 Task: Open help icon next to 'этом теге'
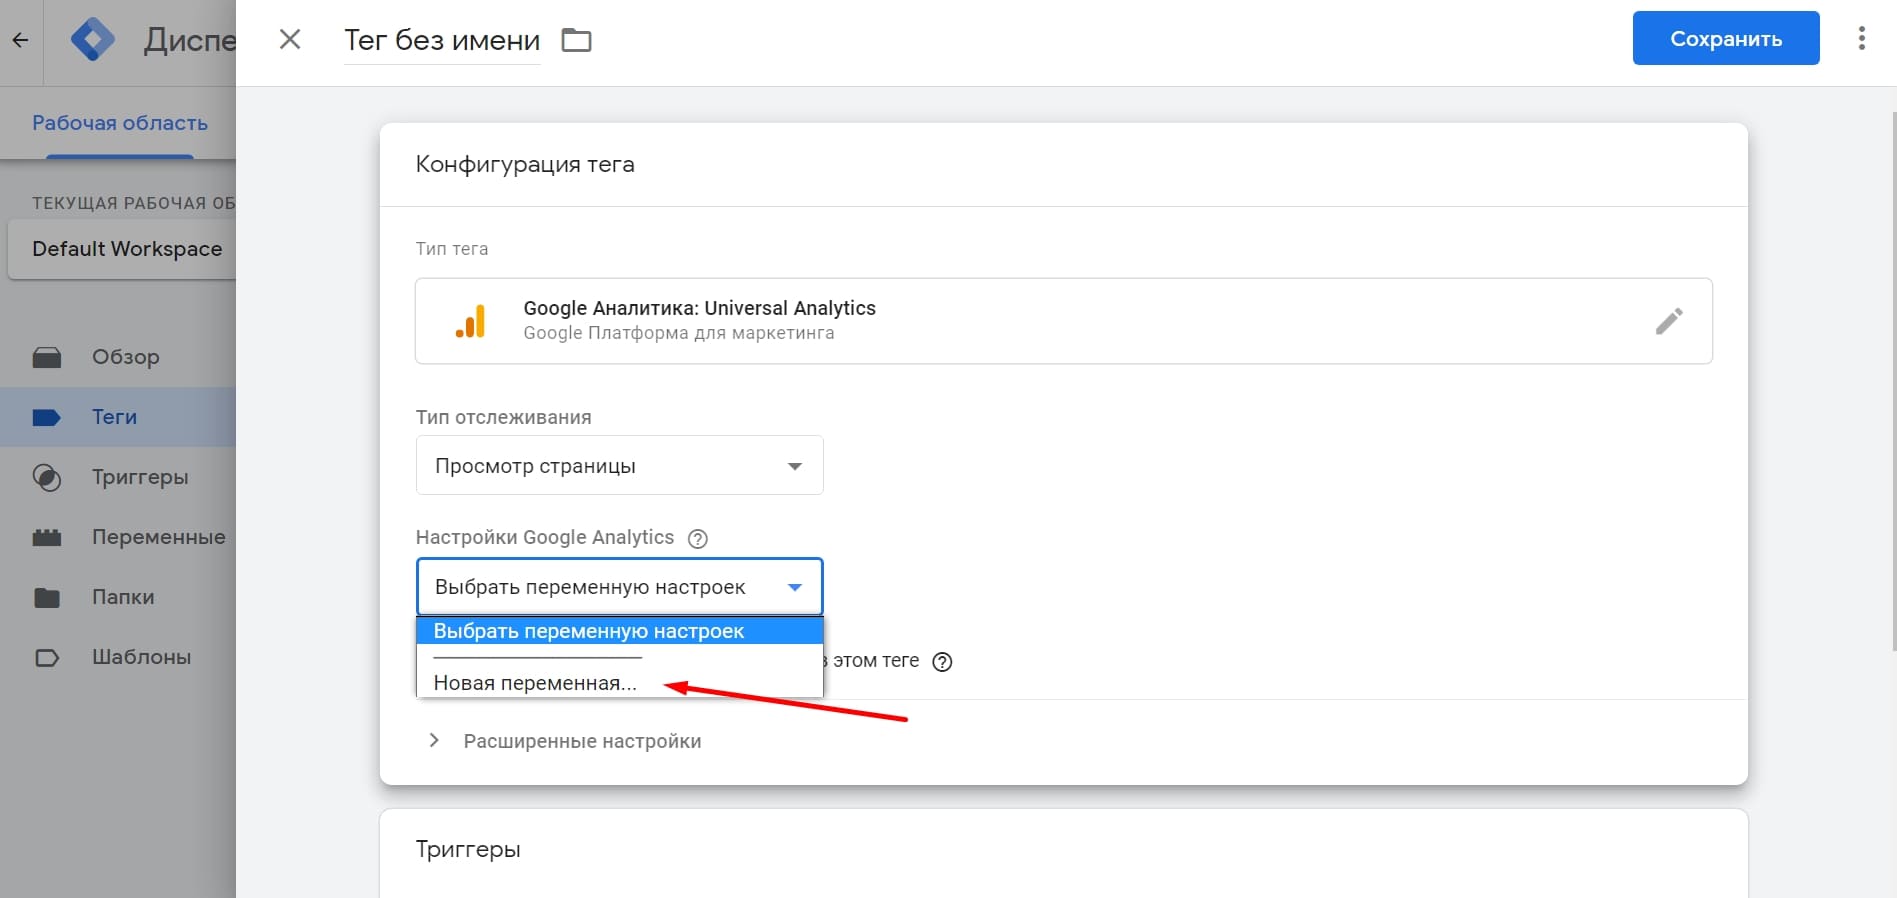[x=942, y=661]
